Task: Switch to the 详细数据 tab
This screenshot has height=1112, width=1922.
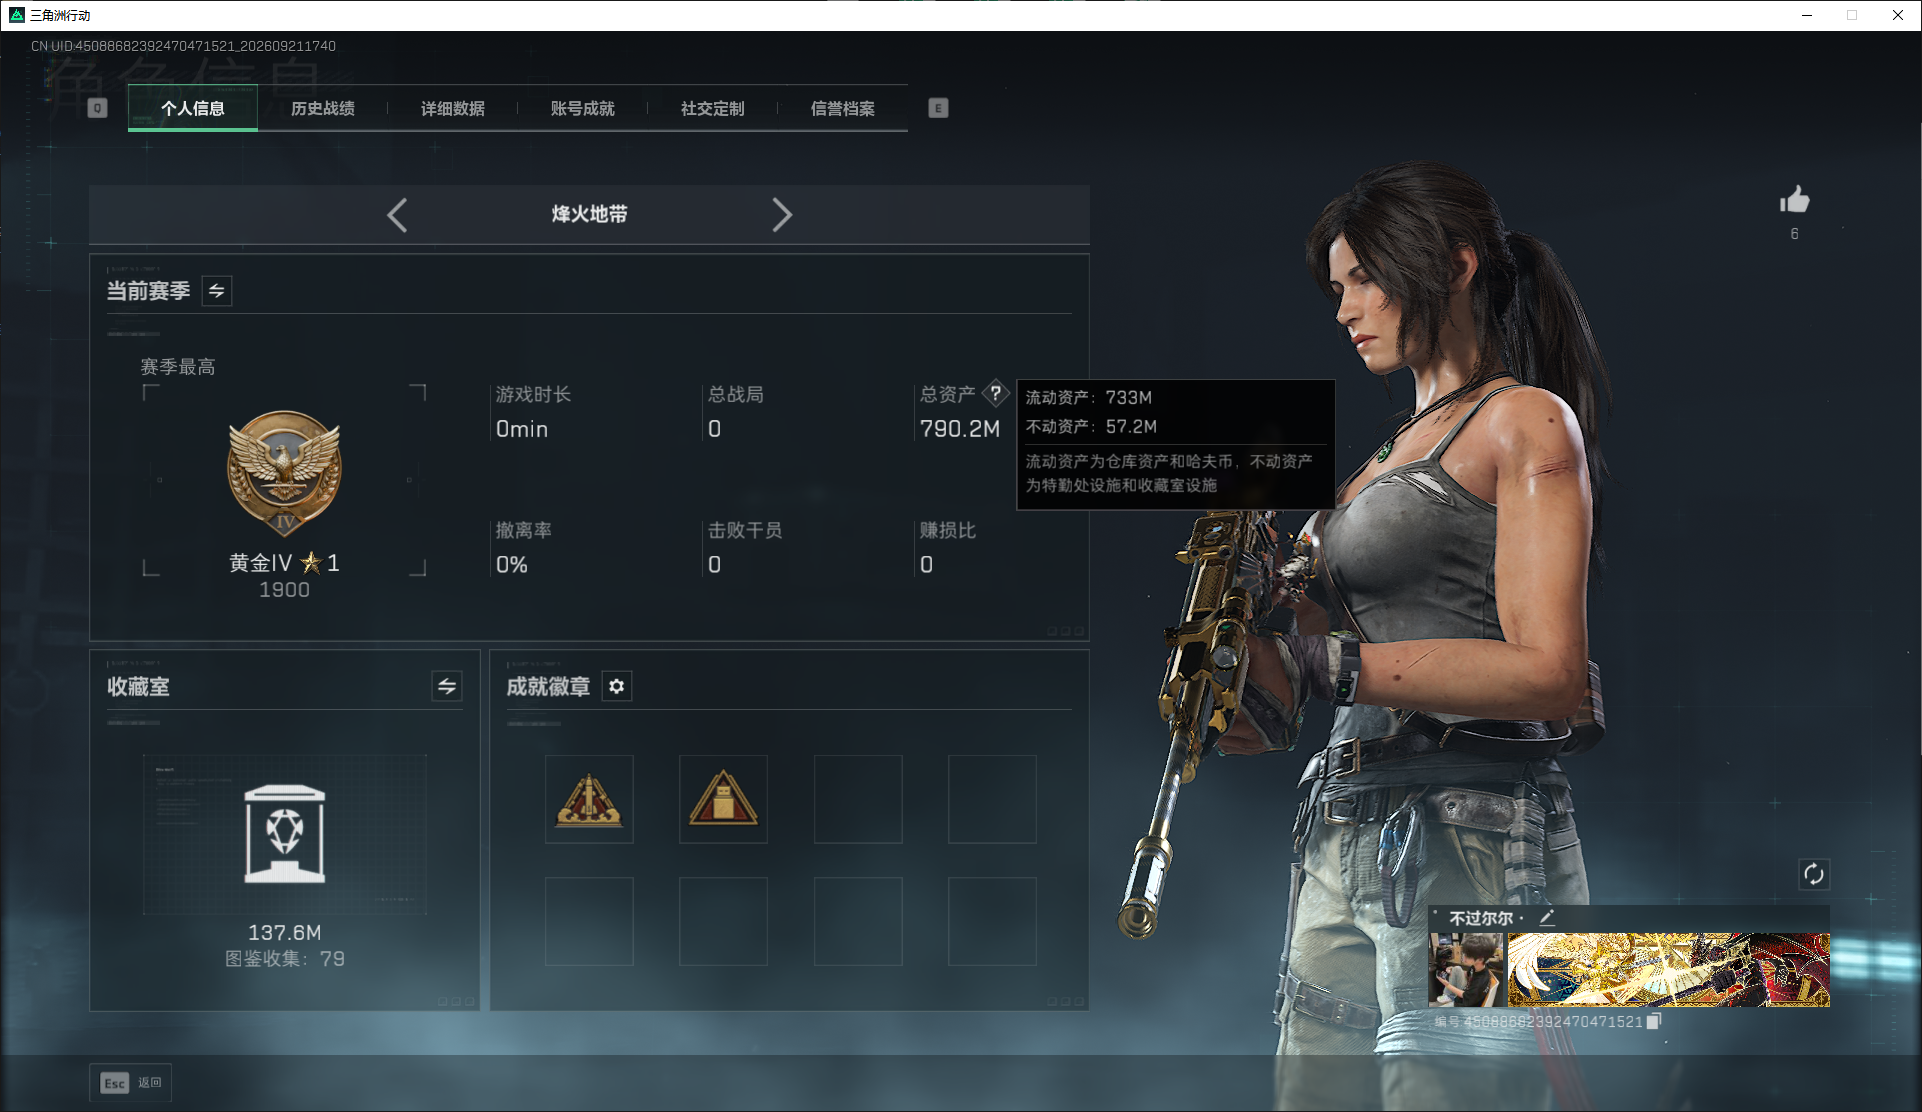Action: 453,108
